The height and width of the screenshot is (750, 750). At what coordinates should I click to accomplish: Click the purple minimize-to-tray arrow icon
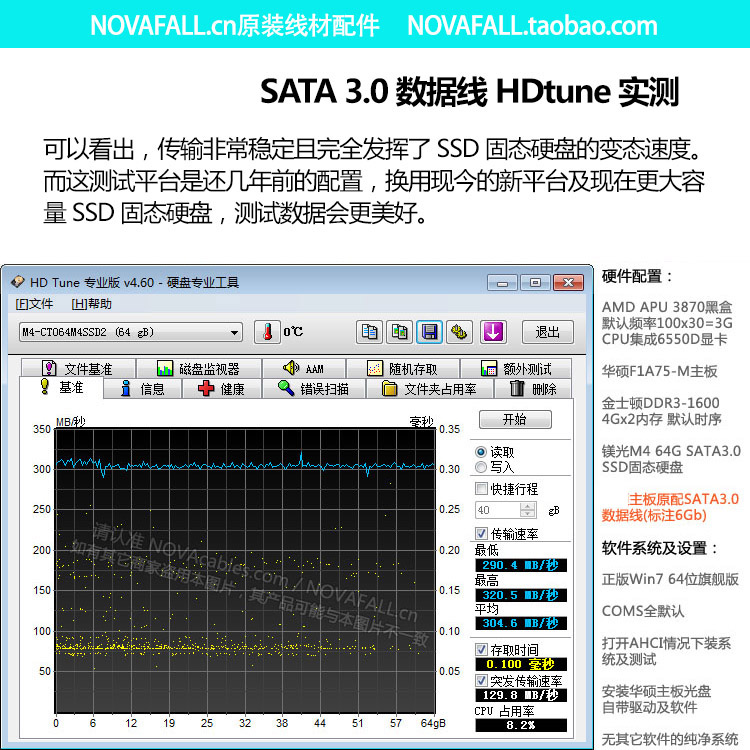pyautogui.click(x=493, y=332)
